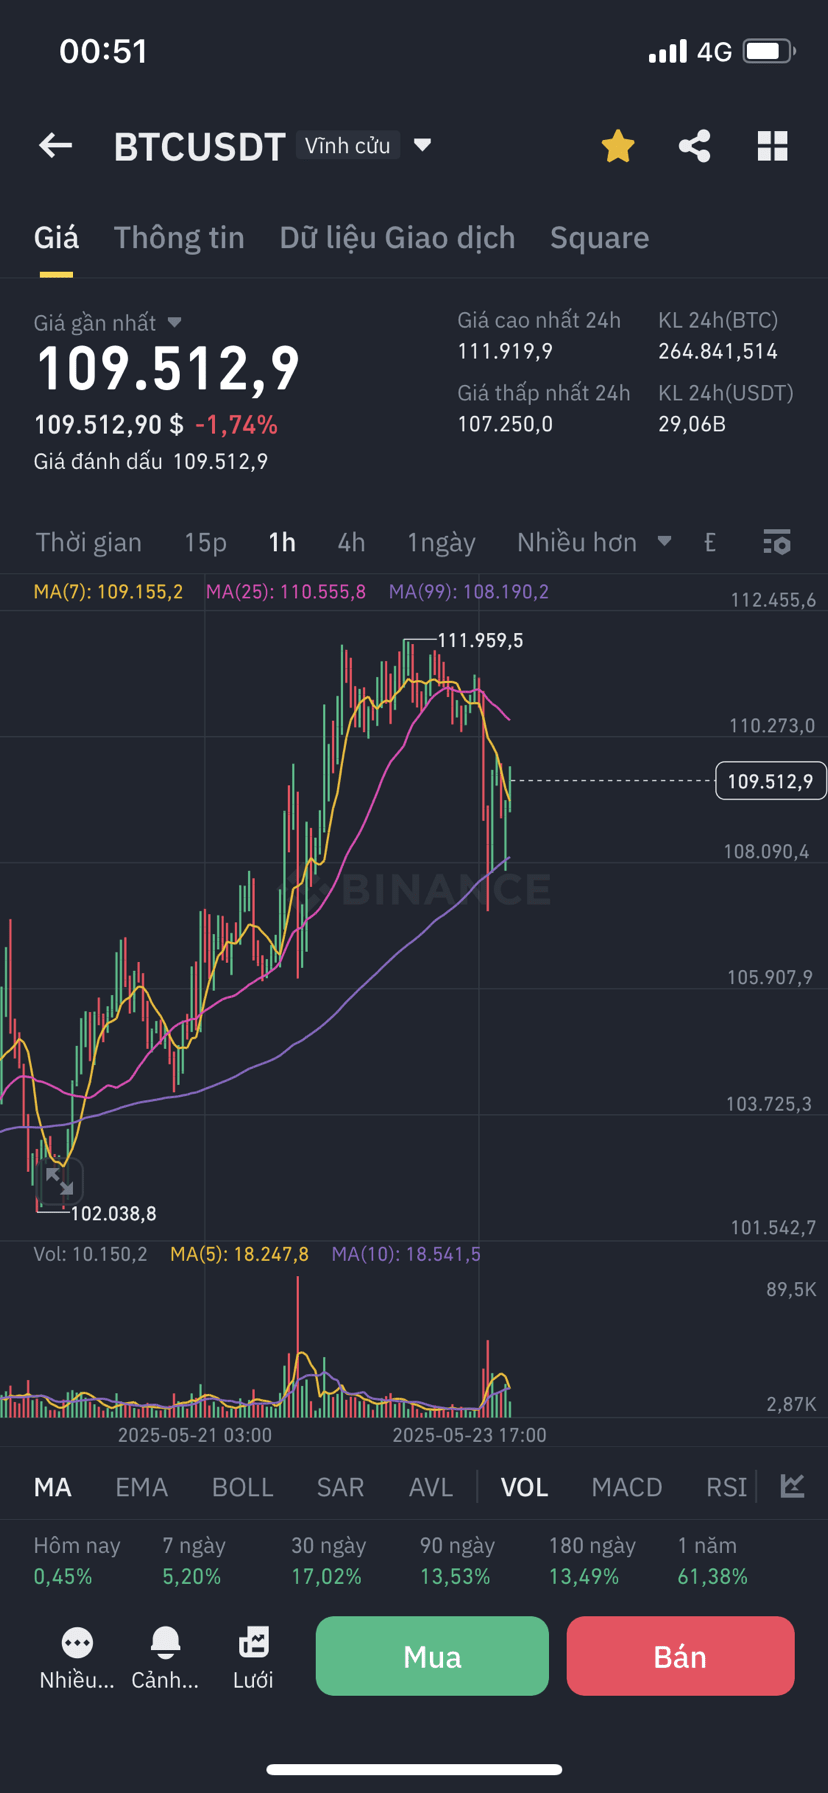Image resolution: width=828 pixels, height=1793 pixels.
Task: Tap the battery status icon
Action: click(x=769, y=51)
